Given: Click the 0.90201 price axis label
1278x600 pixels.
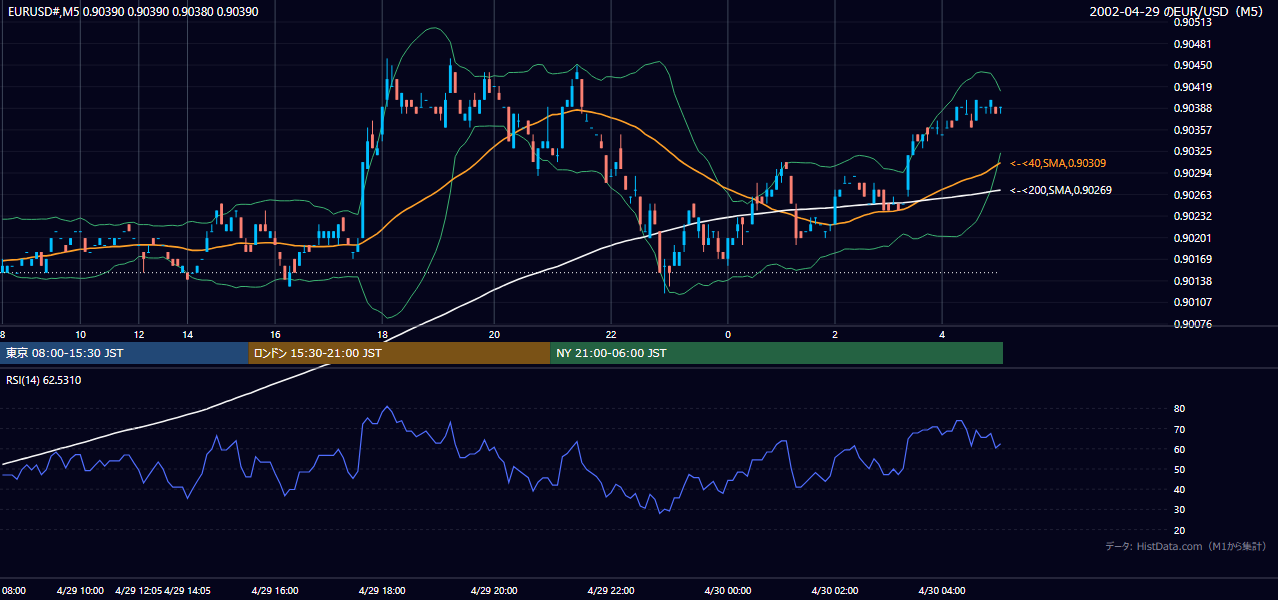Looking at the screenshot, I should 1192,238.
